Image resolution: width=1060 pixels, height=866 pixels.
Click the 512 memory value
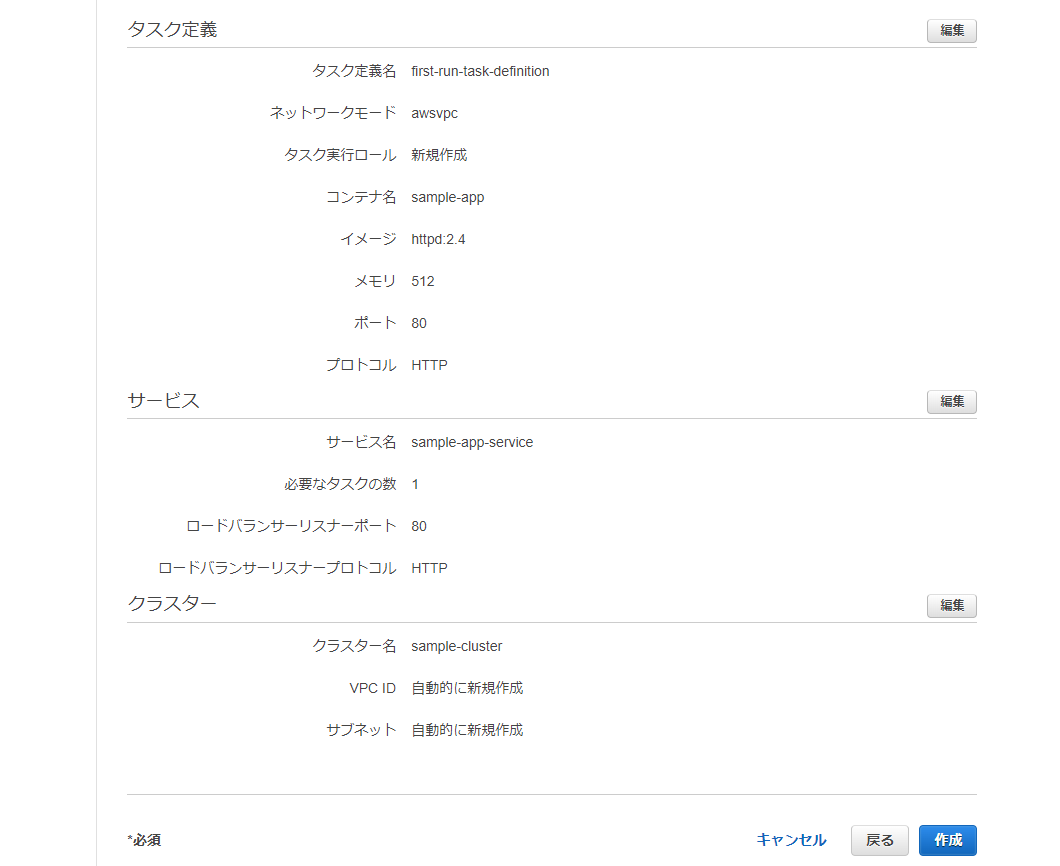423,281
